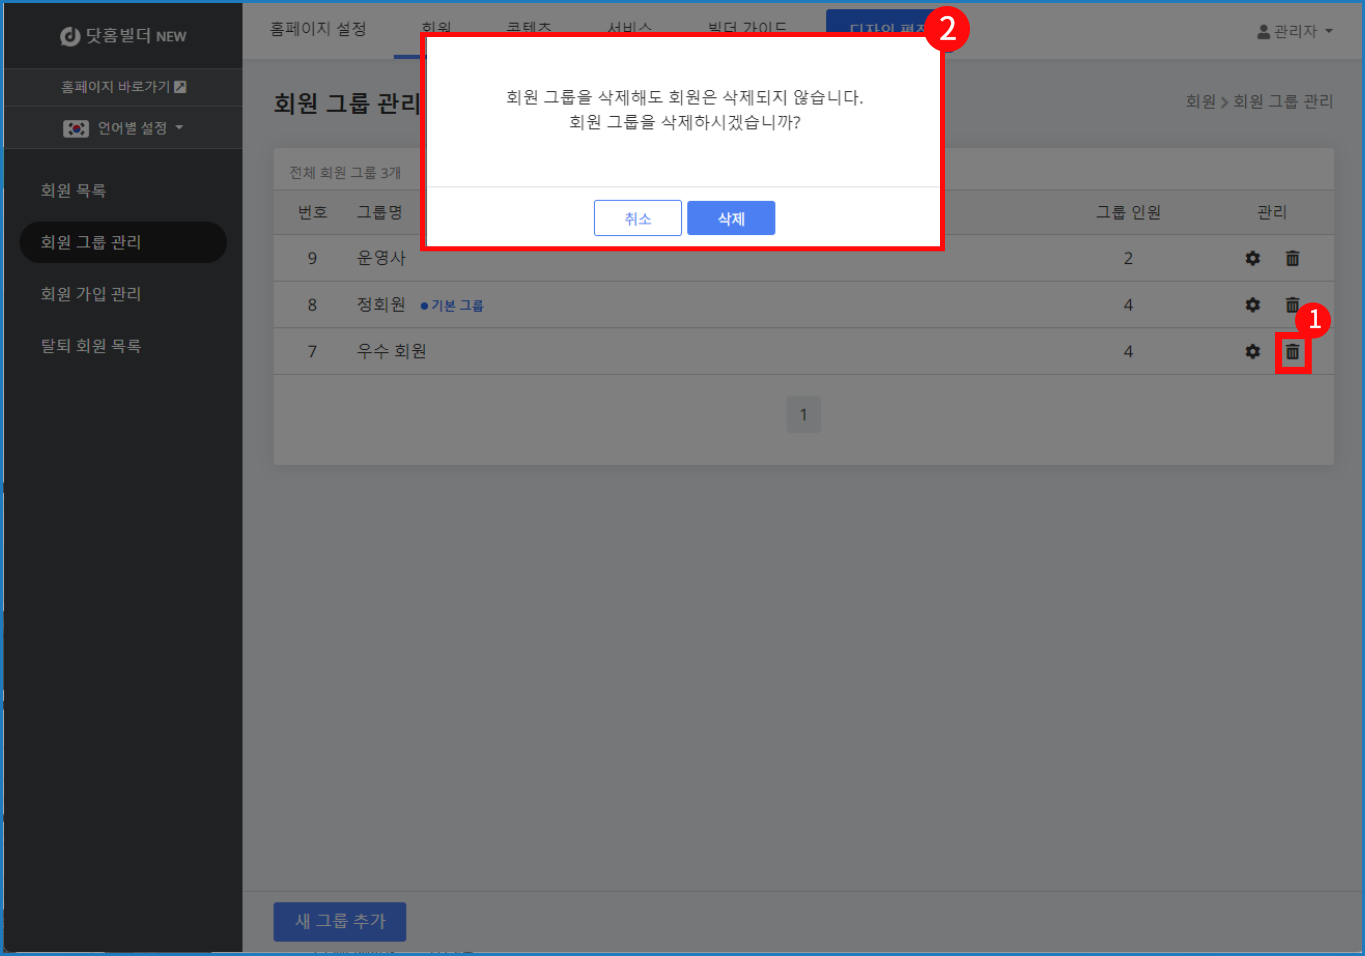The height and width of the screenshot is (956, 1365).
Task: Open 홈페이지 바로가기 external link
Action: click(123, 87)
